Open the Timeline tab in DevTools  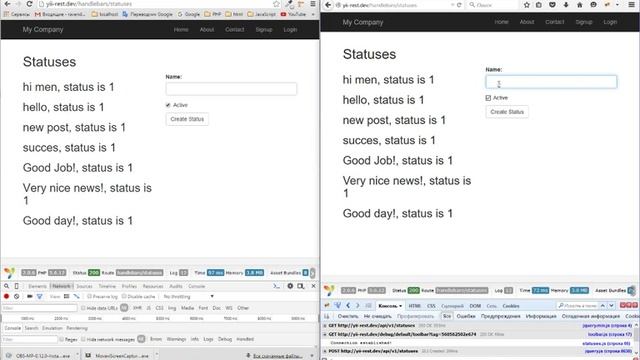pyautogui.click(x=107, y=286)
